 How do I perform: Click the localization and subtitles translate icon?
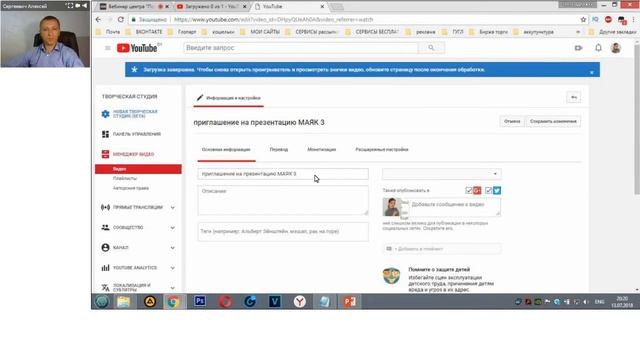105,287
